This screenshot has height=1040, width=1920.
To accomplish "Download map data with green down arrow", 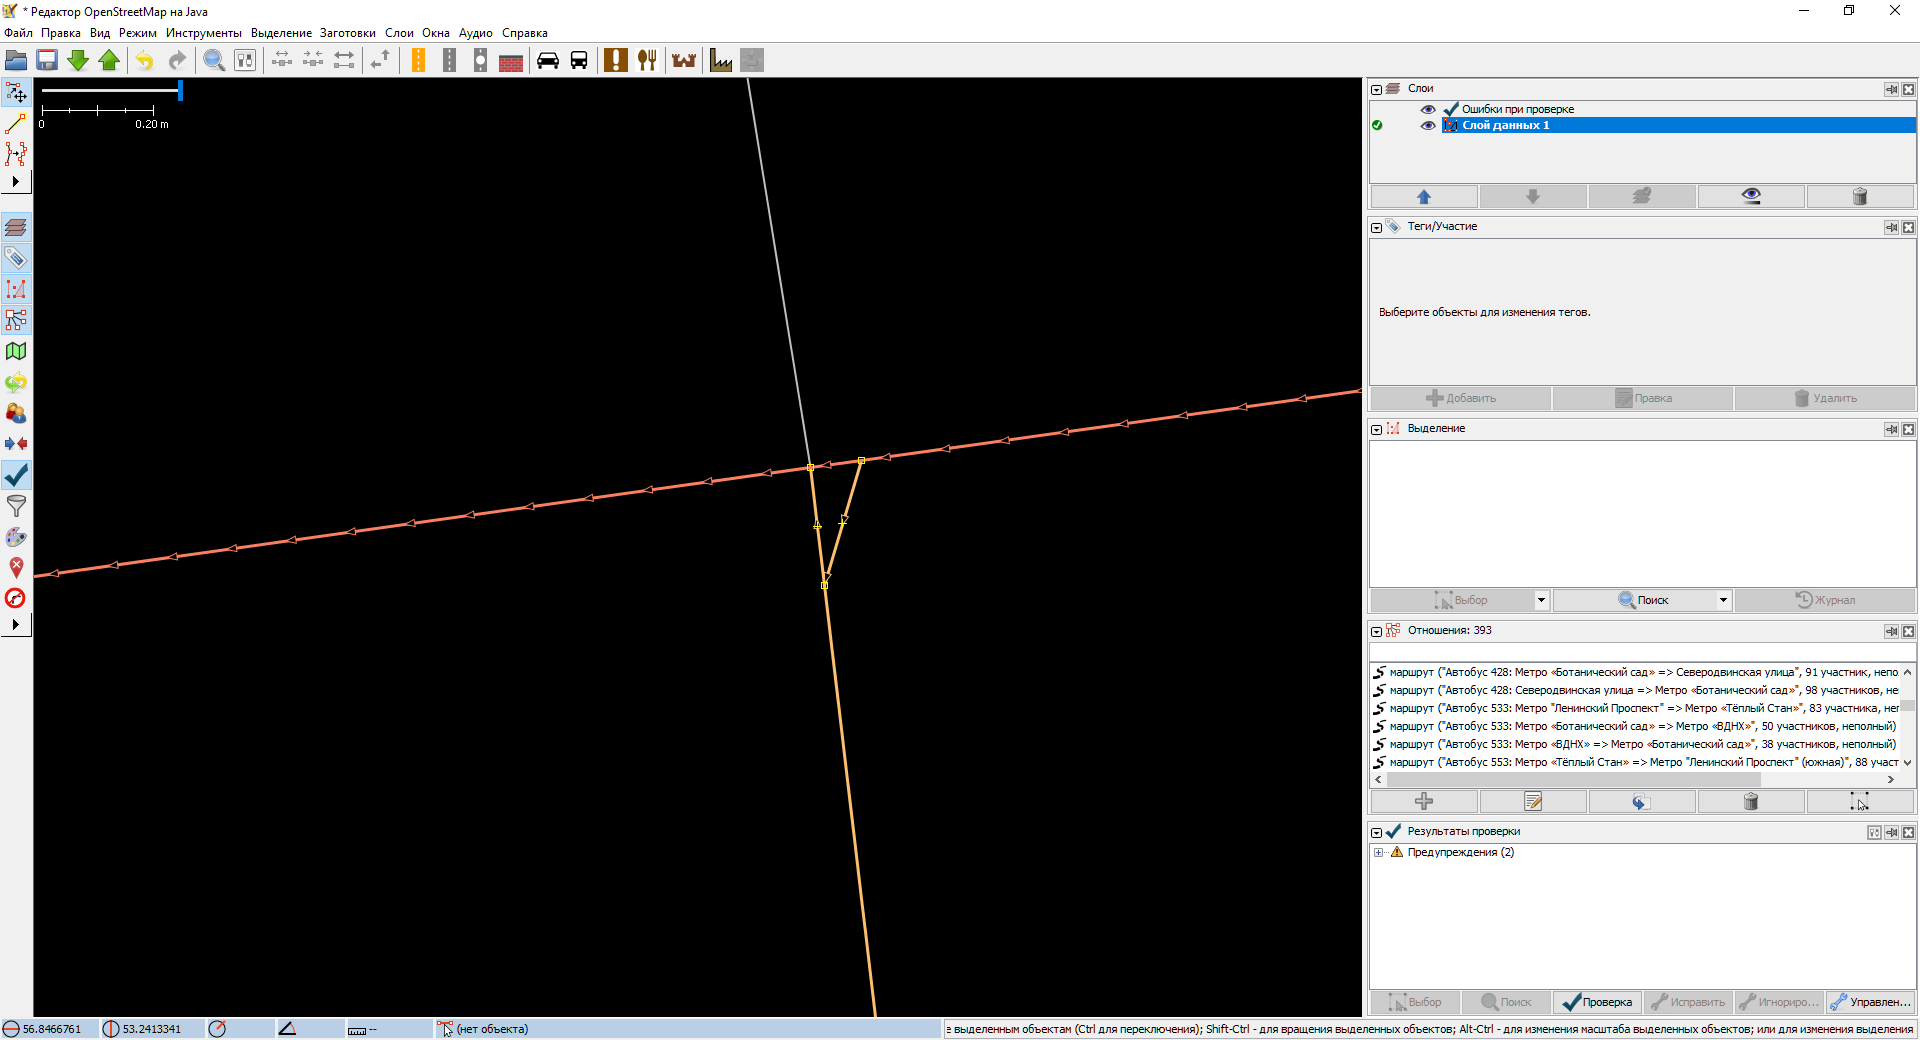I will pyautogui.click(x=78, y=60).
